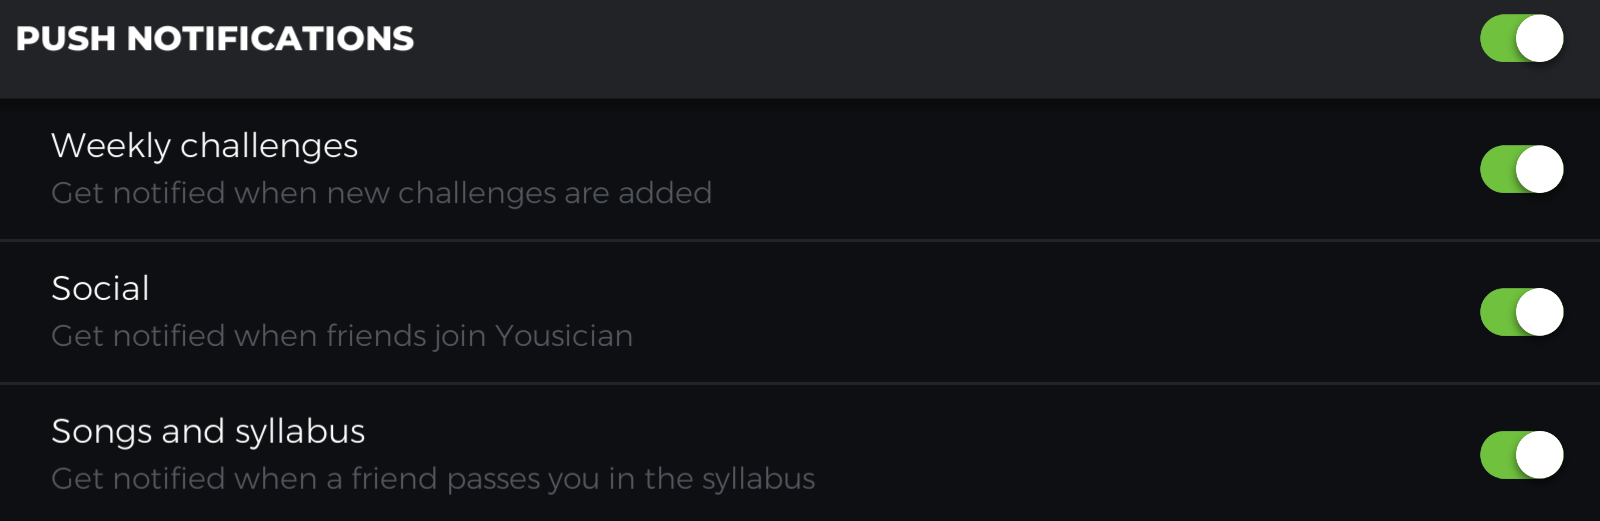1600x521 pixels.
Task: Tap the white knob of the Push Notifications switch
Action: tap(1540, 39)
